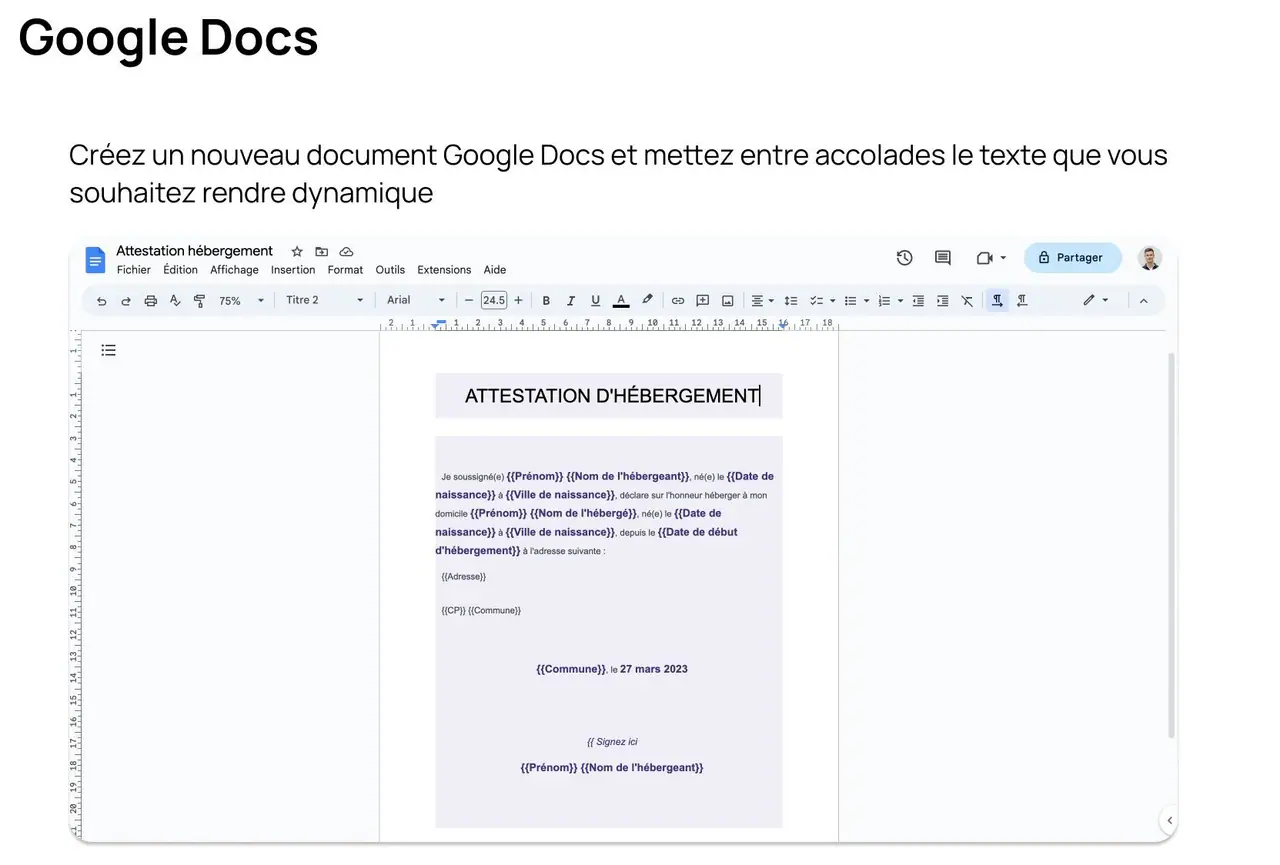Open the highlight color picker

[647, 300]
